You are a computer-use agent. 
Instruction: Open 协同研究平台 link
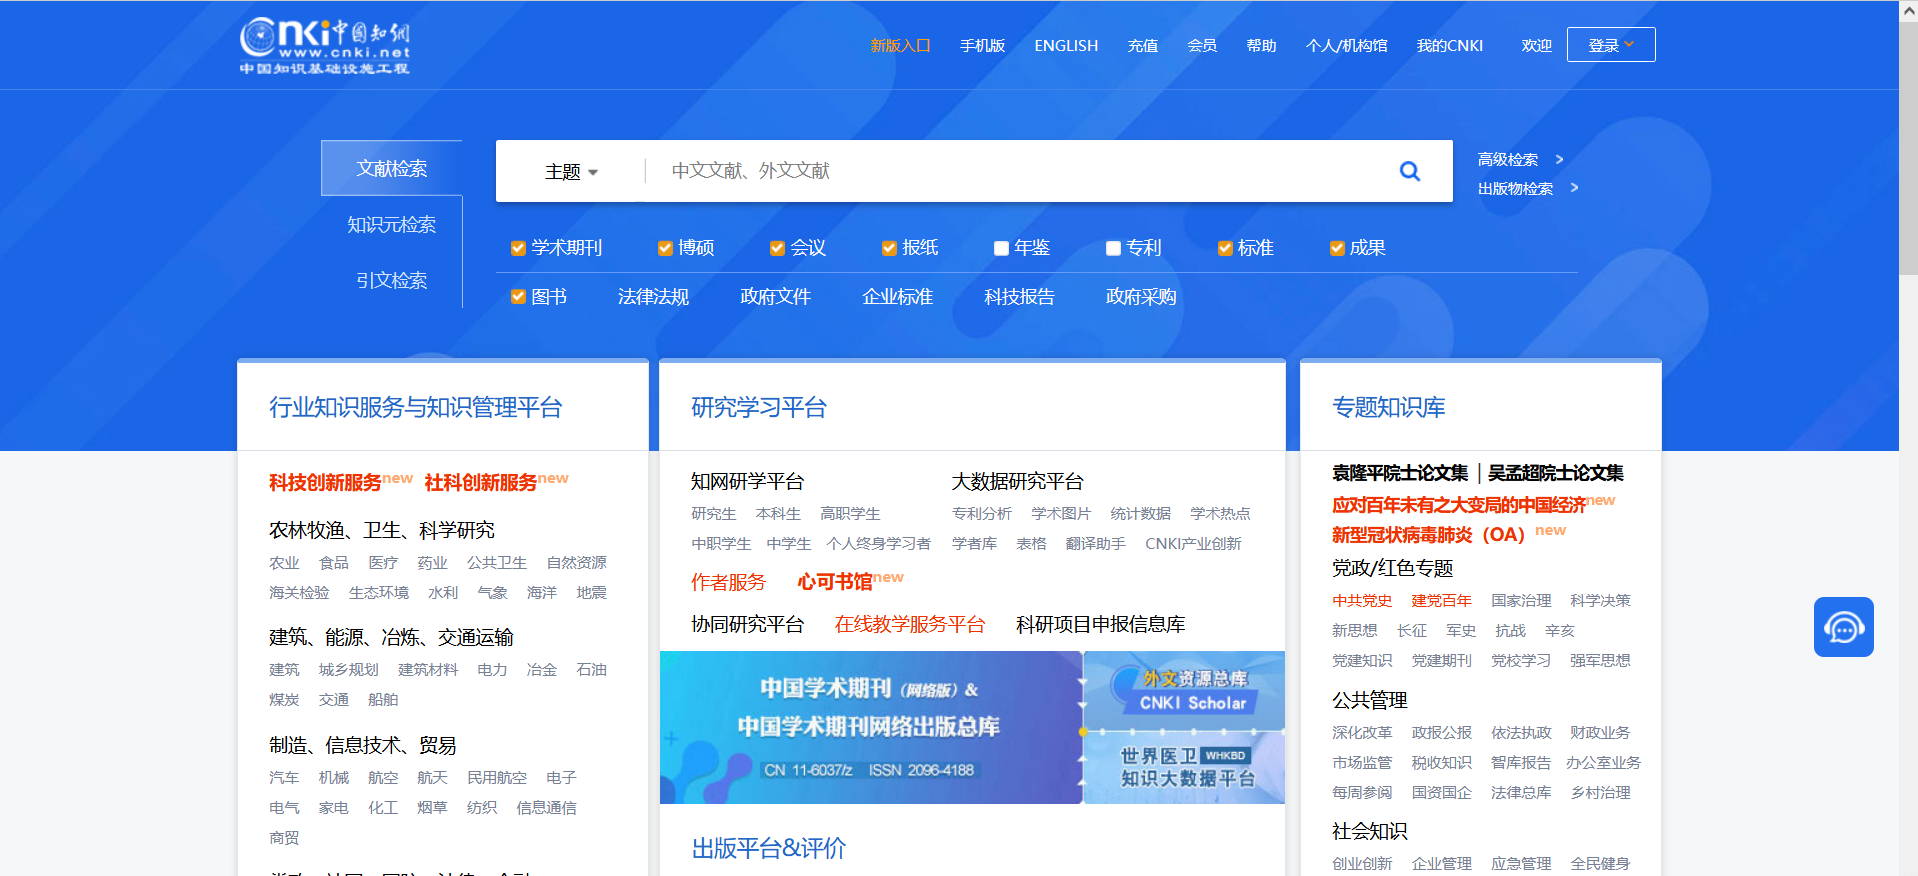(747, 625)
